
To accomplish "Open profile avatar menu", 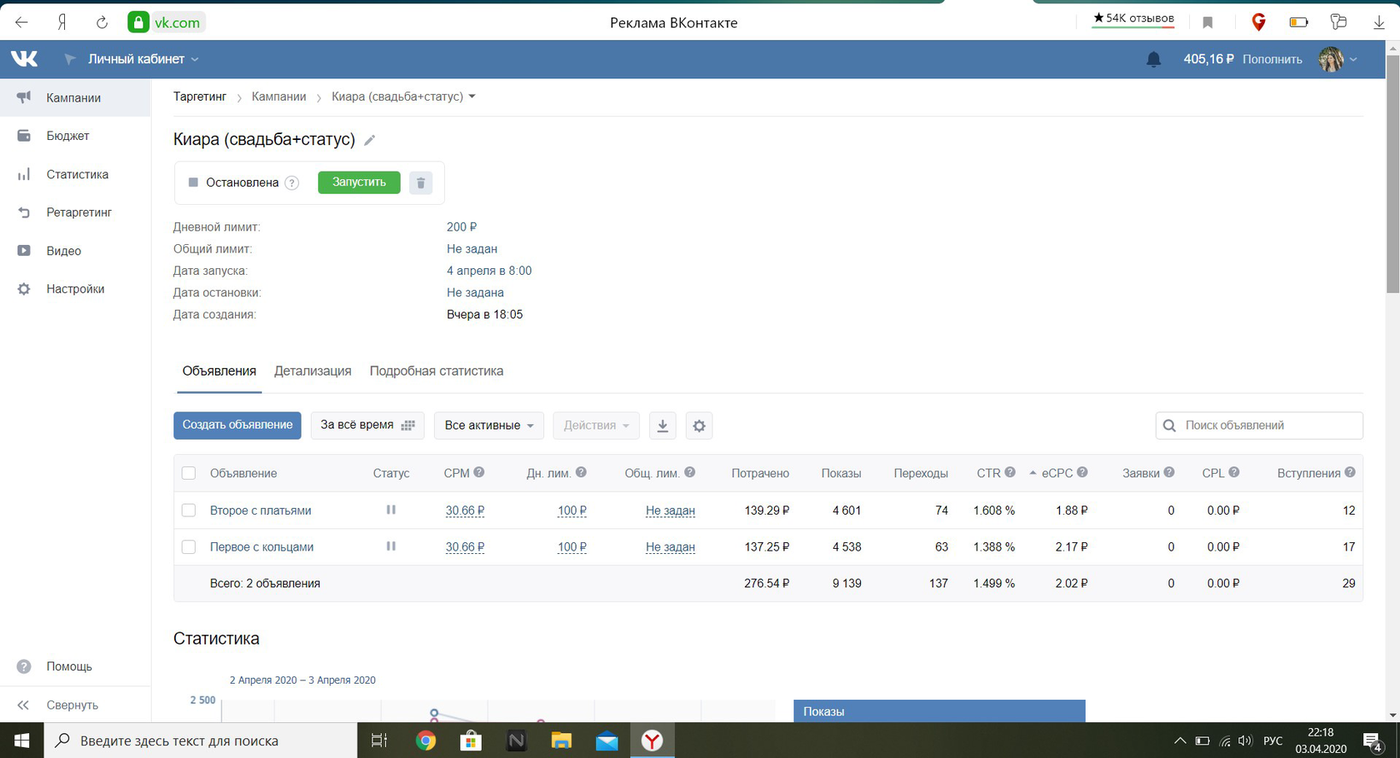I will (x=1338, y=59).
